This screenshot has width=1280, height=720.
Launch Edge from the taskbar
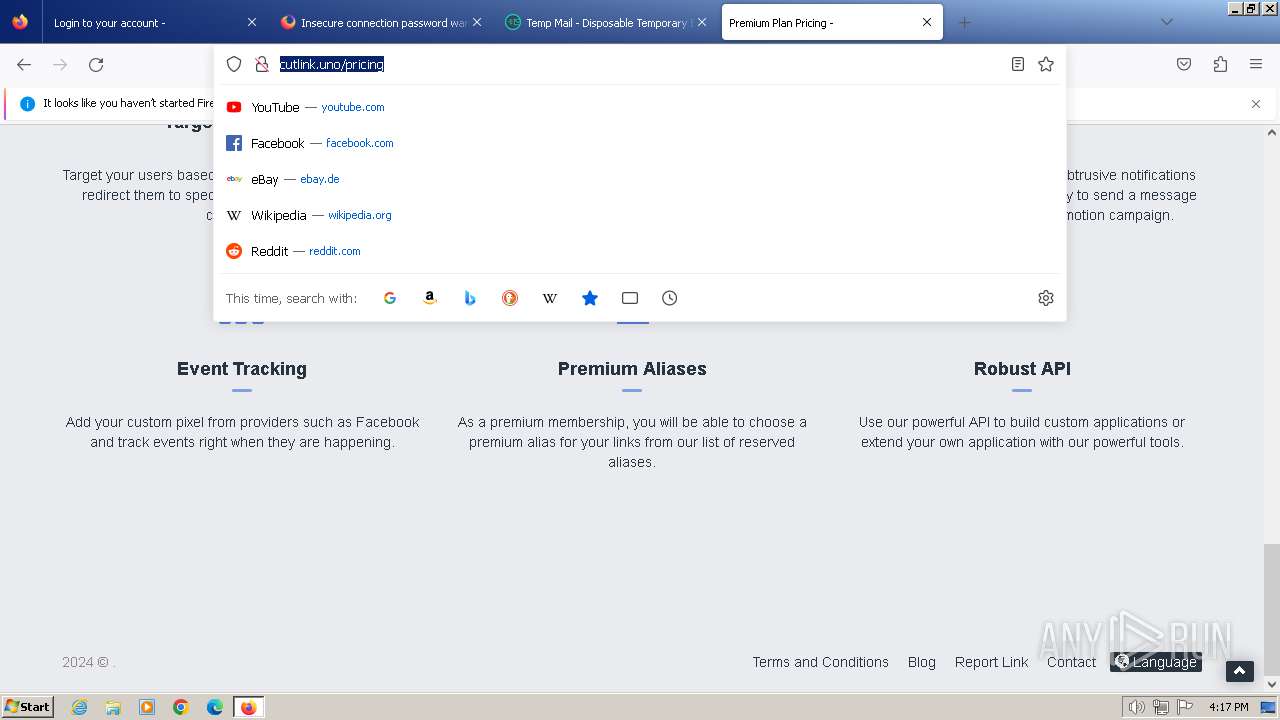pyautogui.click(x=215, y=707)
